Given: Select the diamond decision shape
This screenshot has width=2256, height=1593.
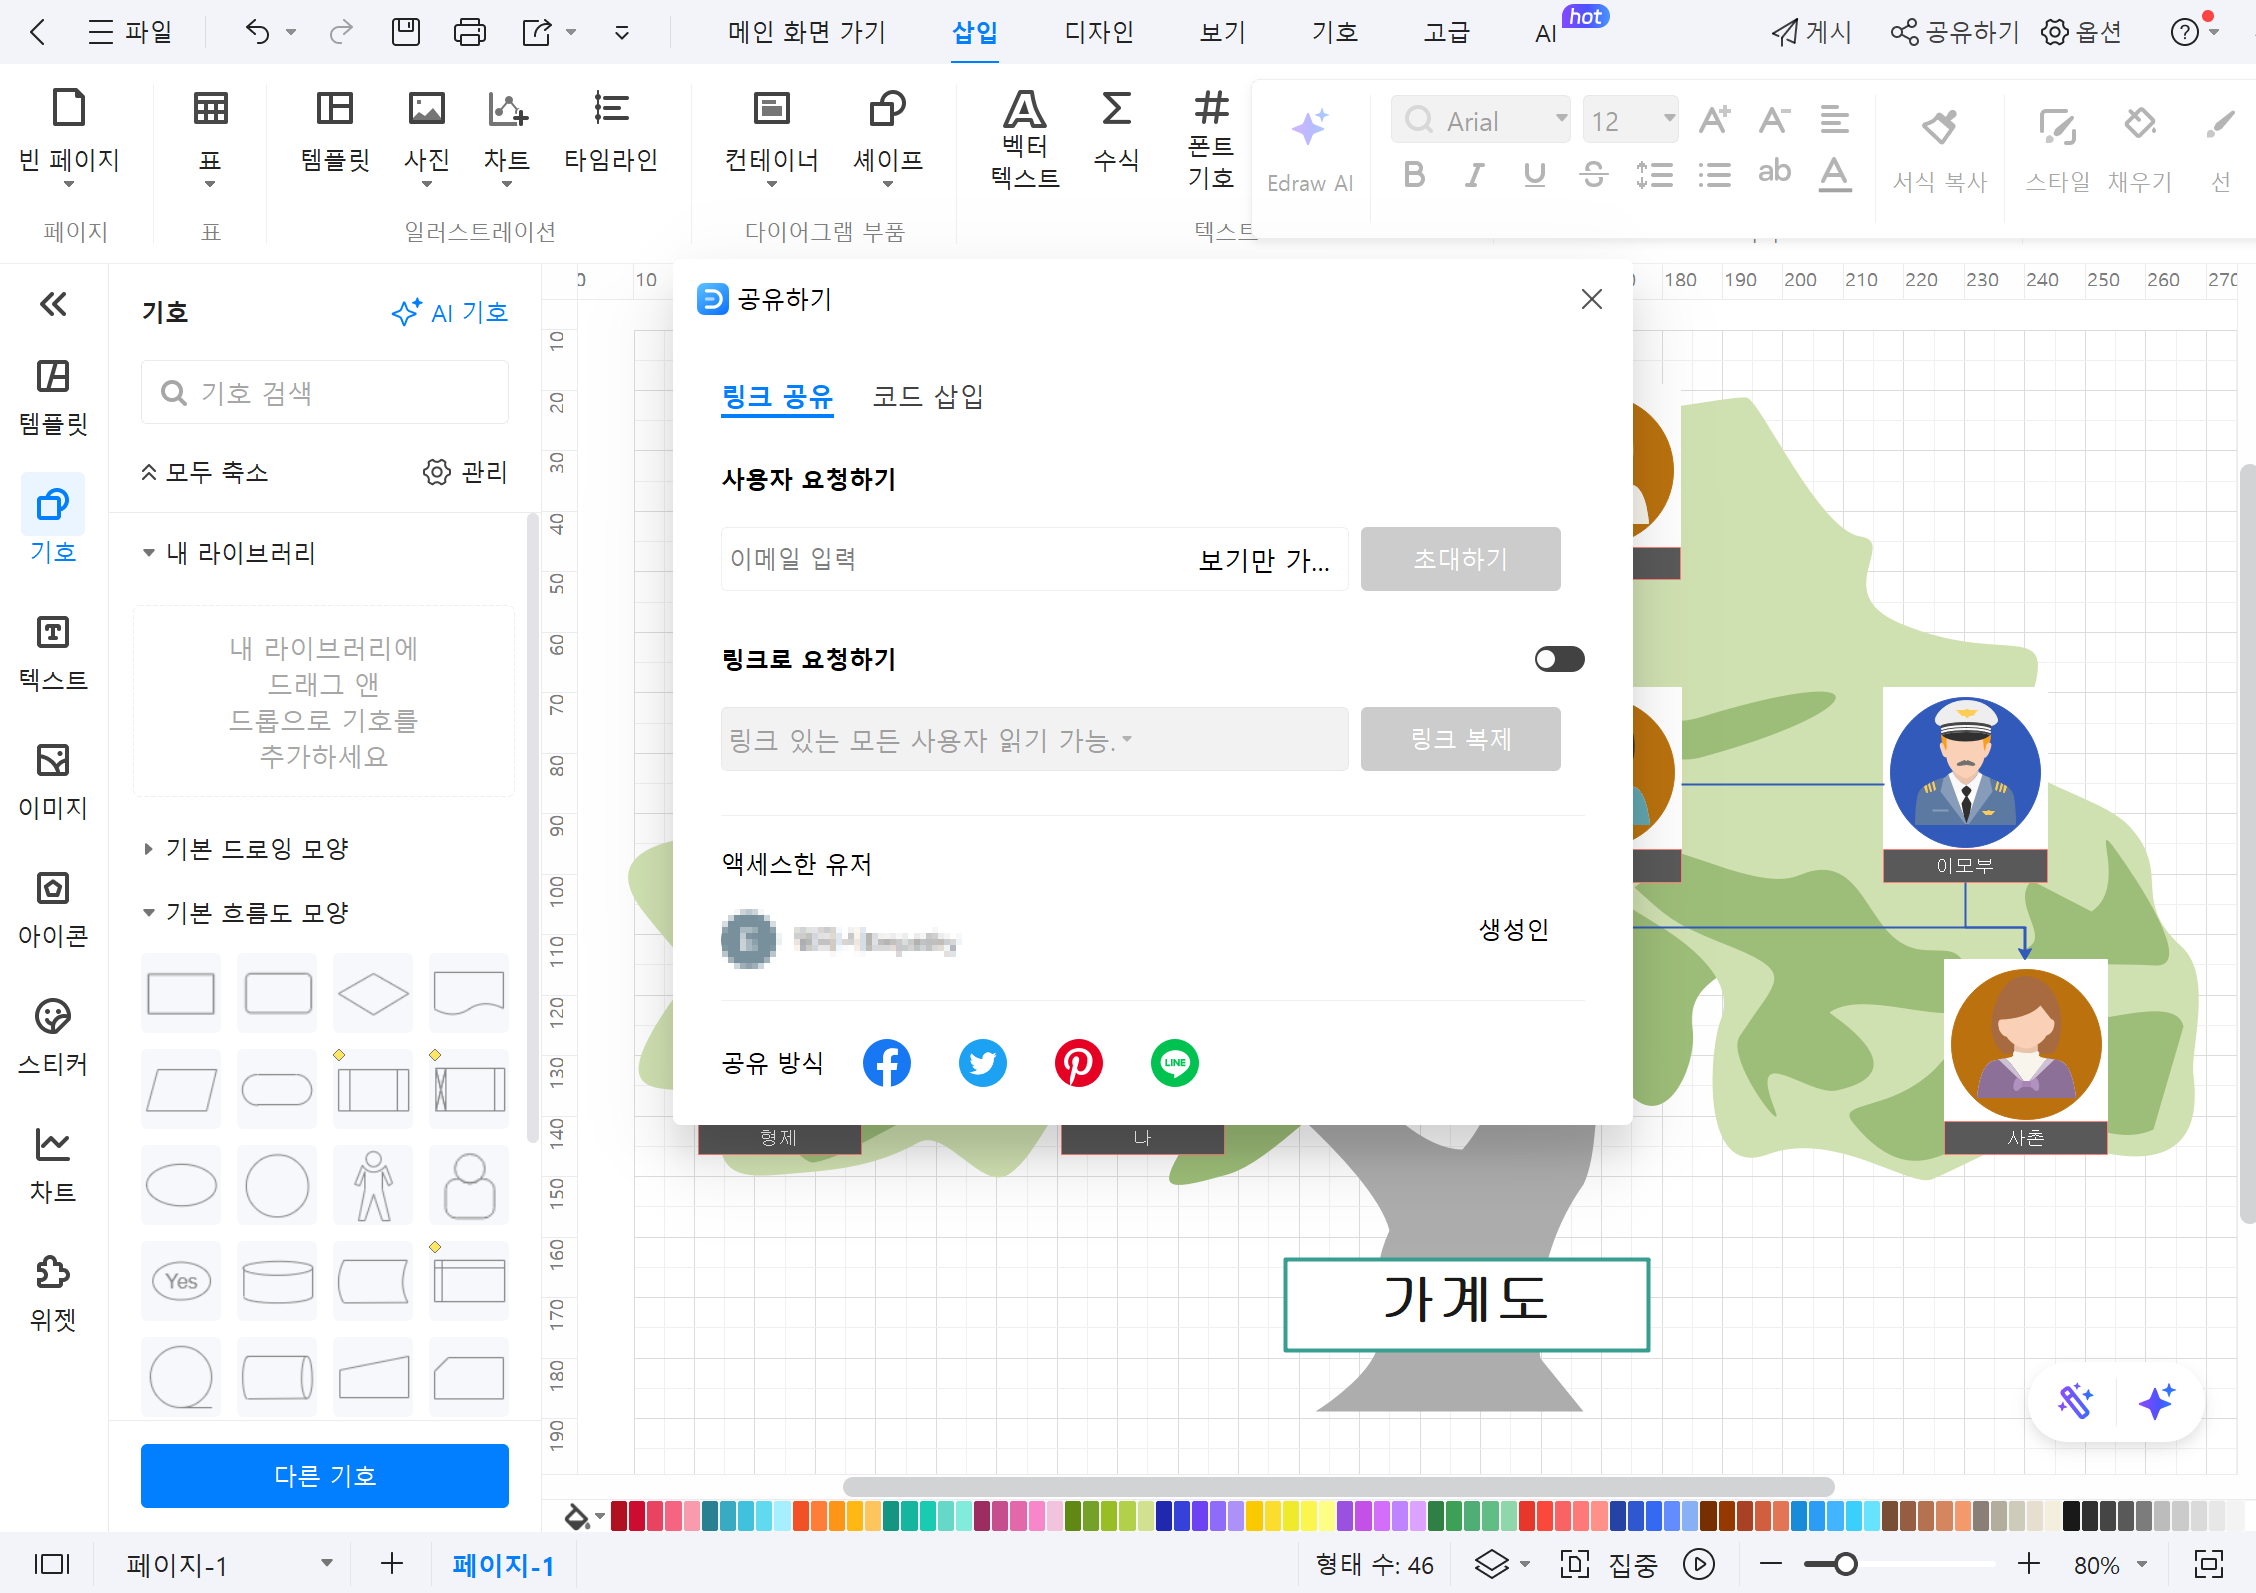Looking at the screenshot, I should [x=373, y=993].
